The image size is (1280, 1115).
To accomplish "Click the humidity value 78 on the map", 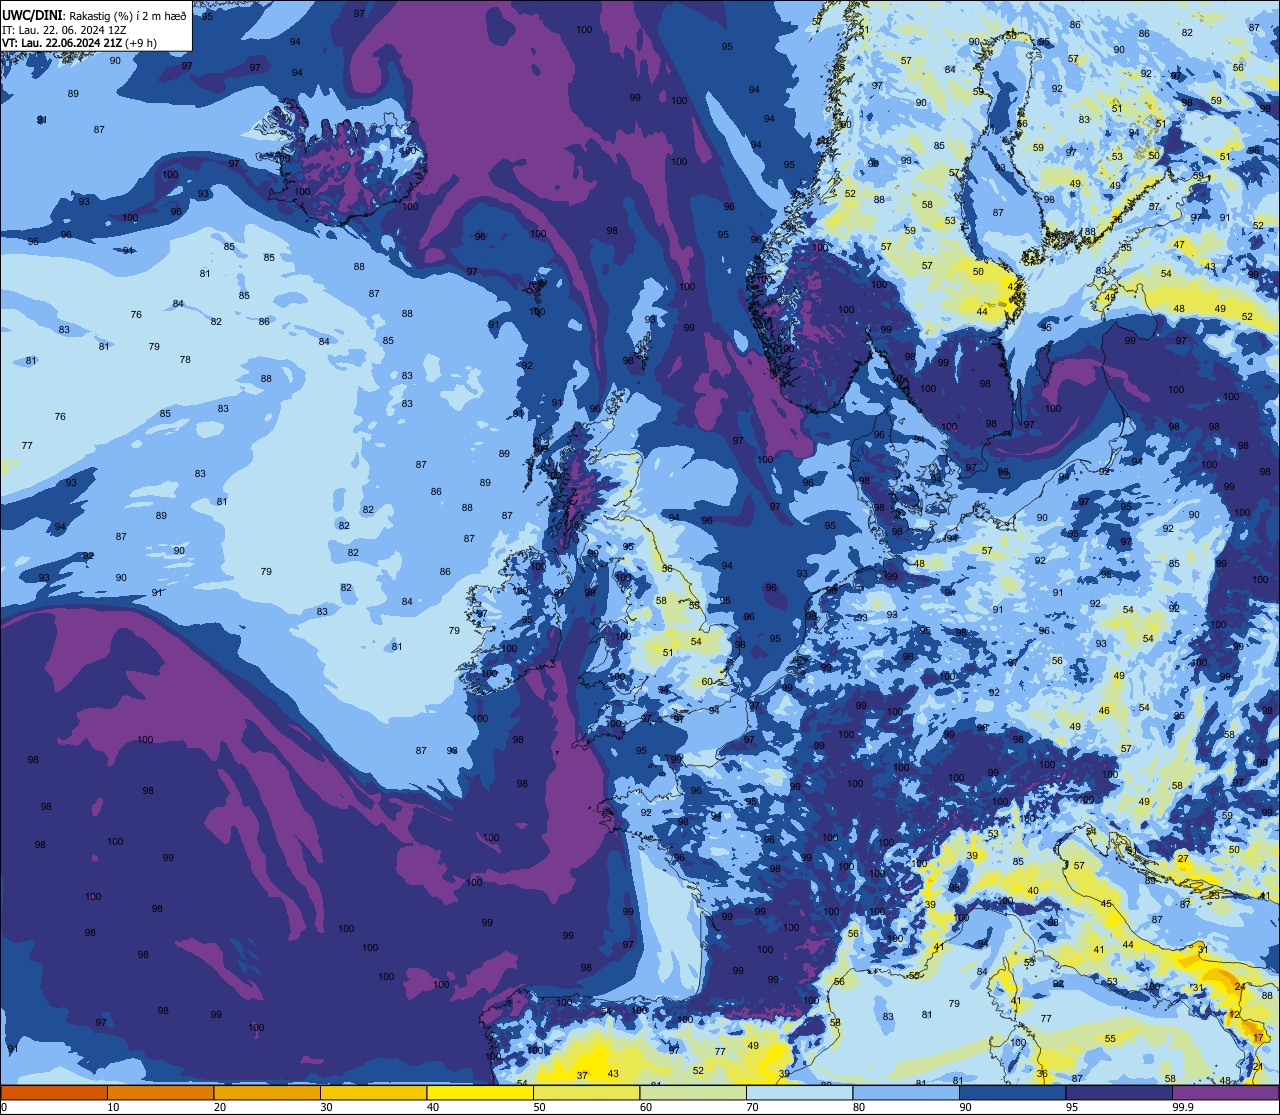I will click(185, 360).
